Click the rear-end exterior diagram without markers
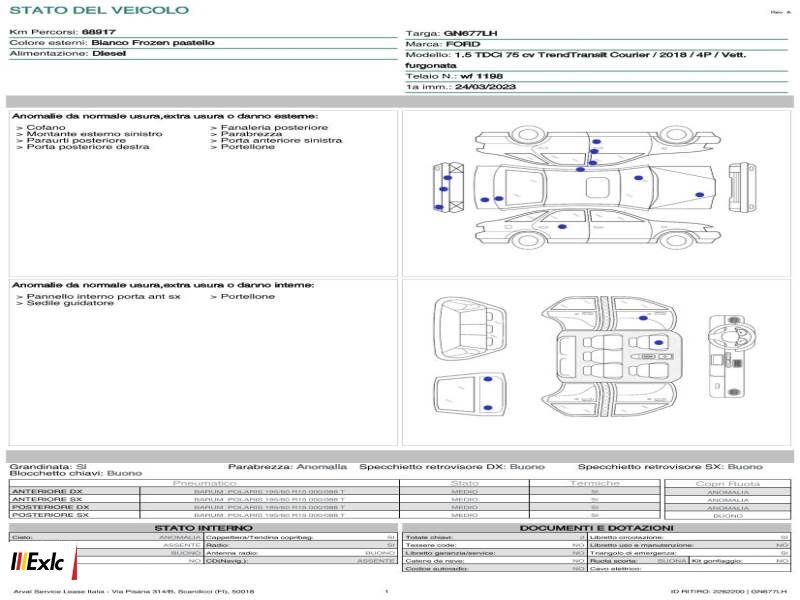The image size is (800, 600). 742,188
